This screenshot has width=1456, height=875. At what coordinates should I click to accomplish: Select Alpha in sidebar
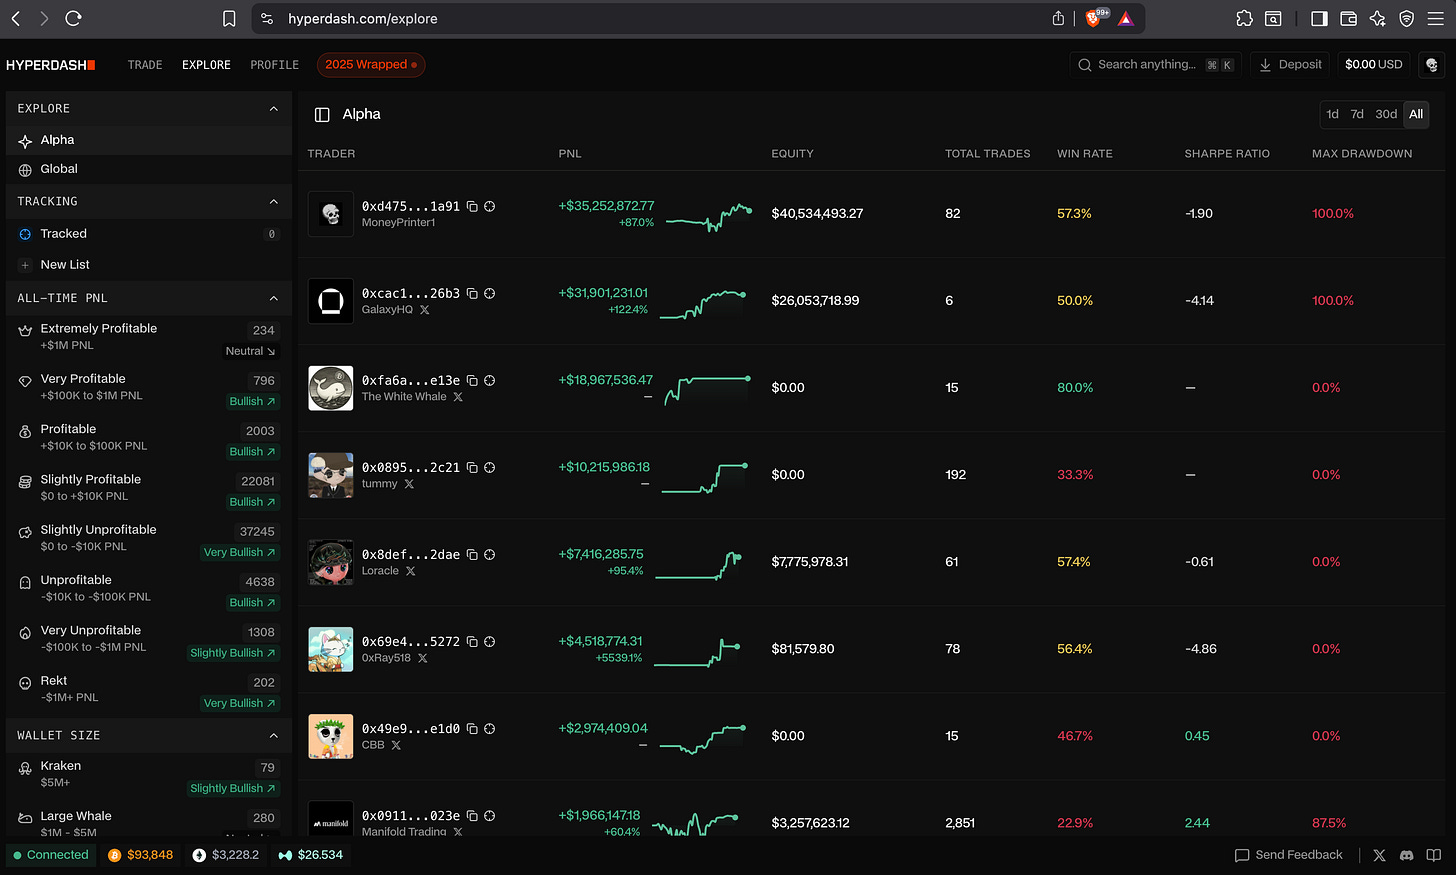pos(148,140)
